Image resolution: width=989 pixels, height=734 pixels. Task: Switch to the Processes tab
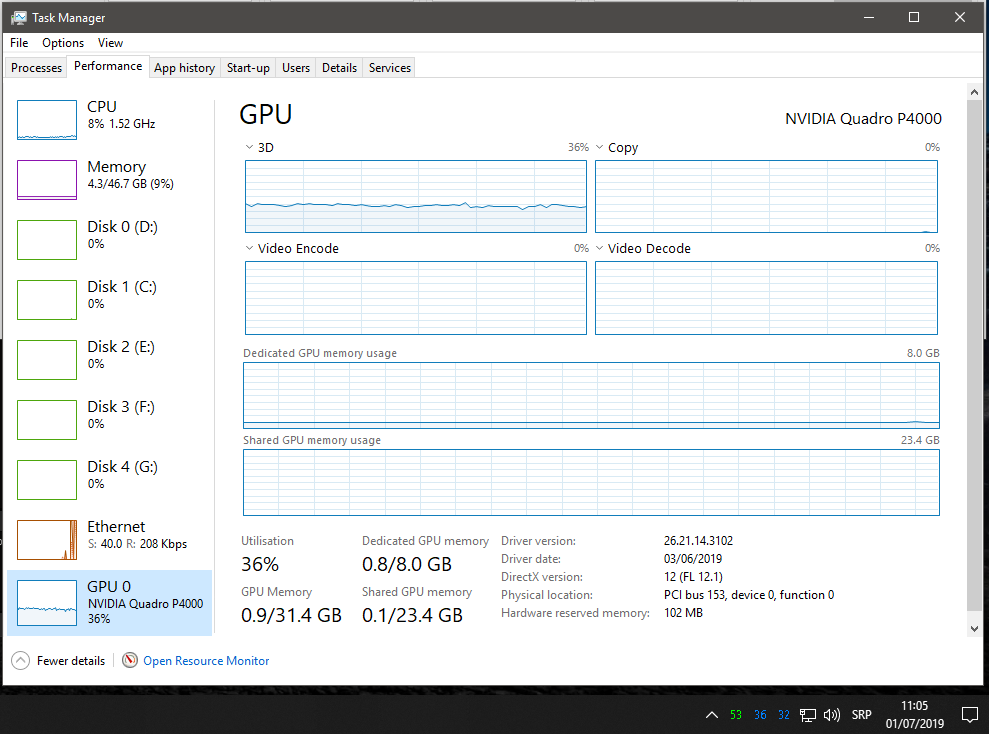(36, 68)
